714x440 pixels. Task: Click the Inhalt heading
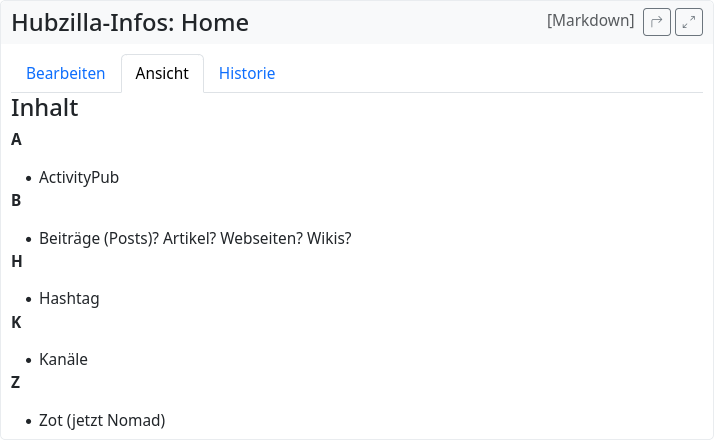(45, 108)
